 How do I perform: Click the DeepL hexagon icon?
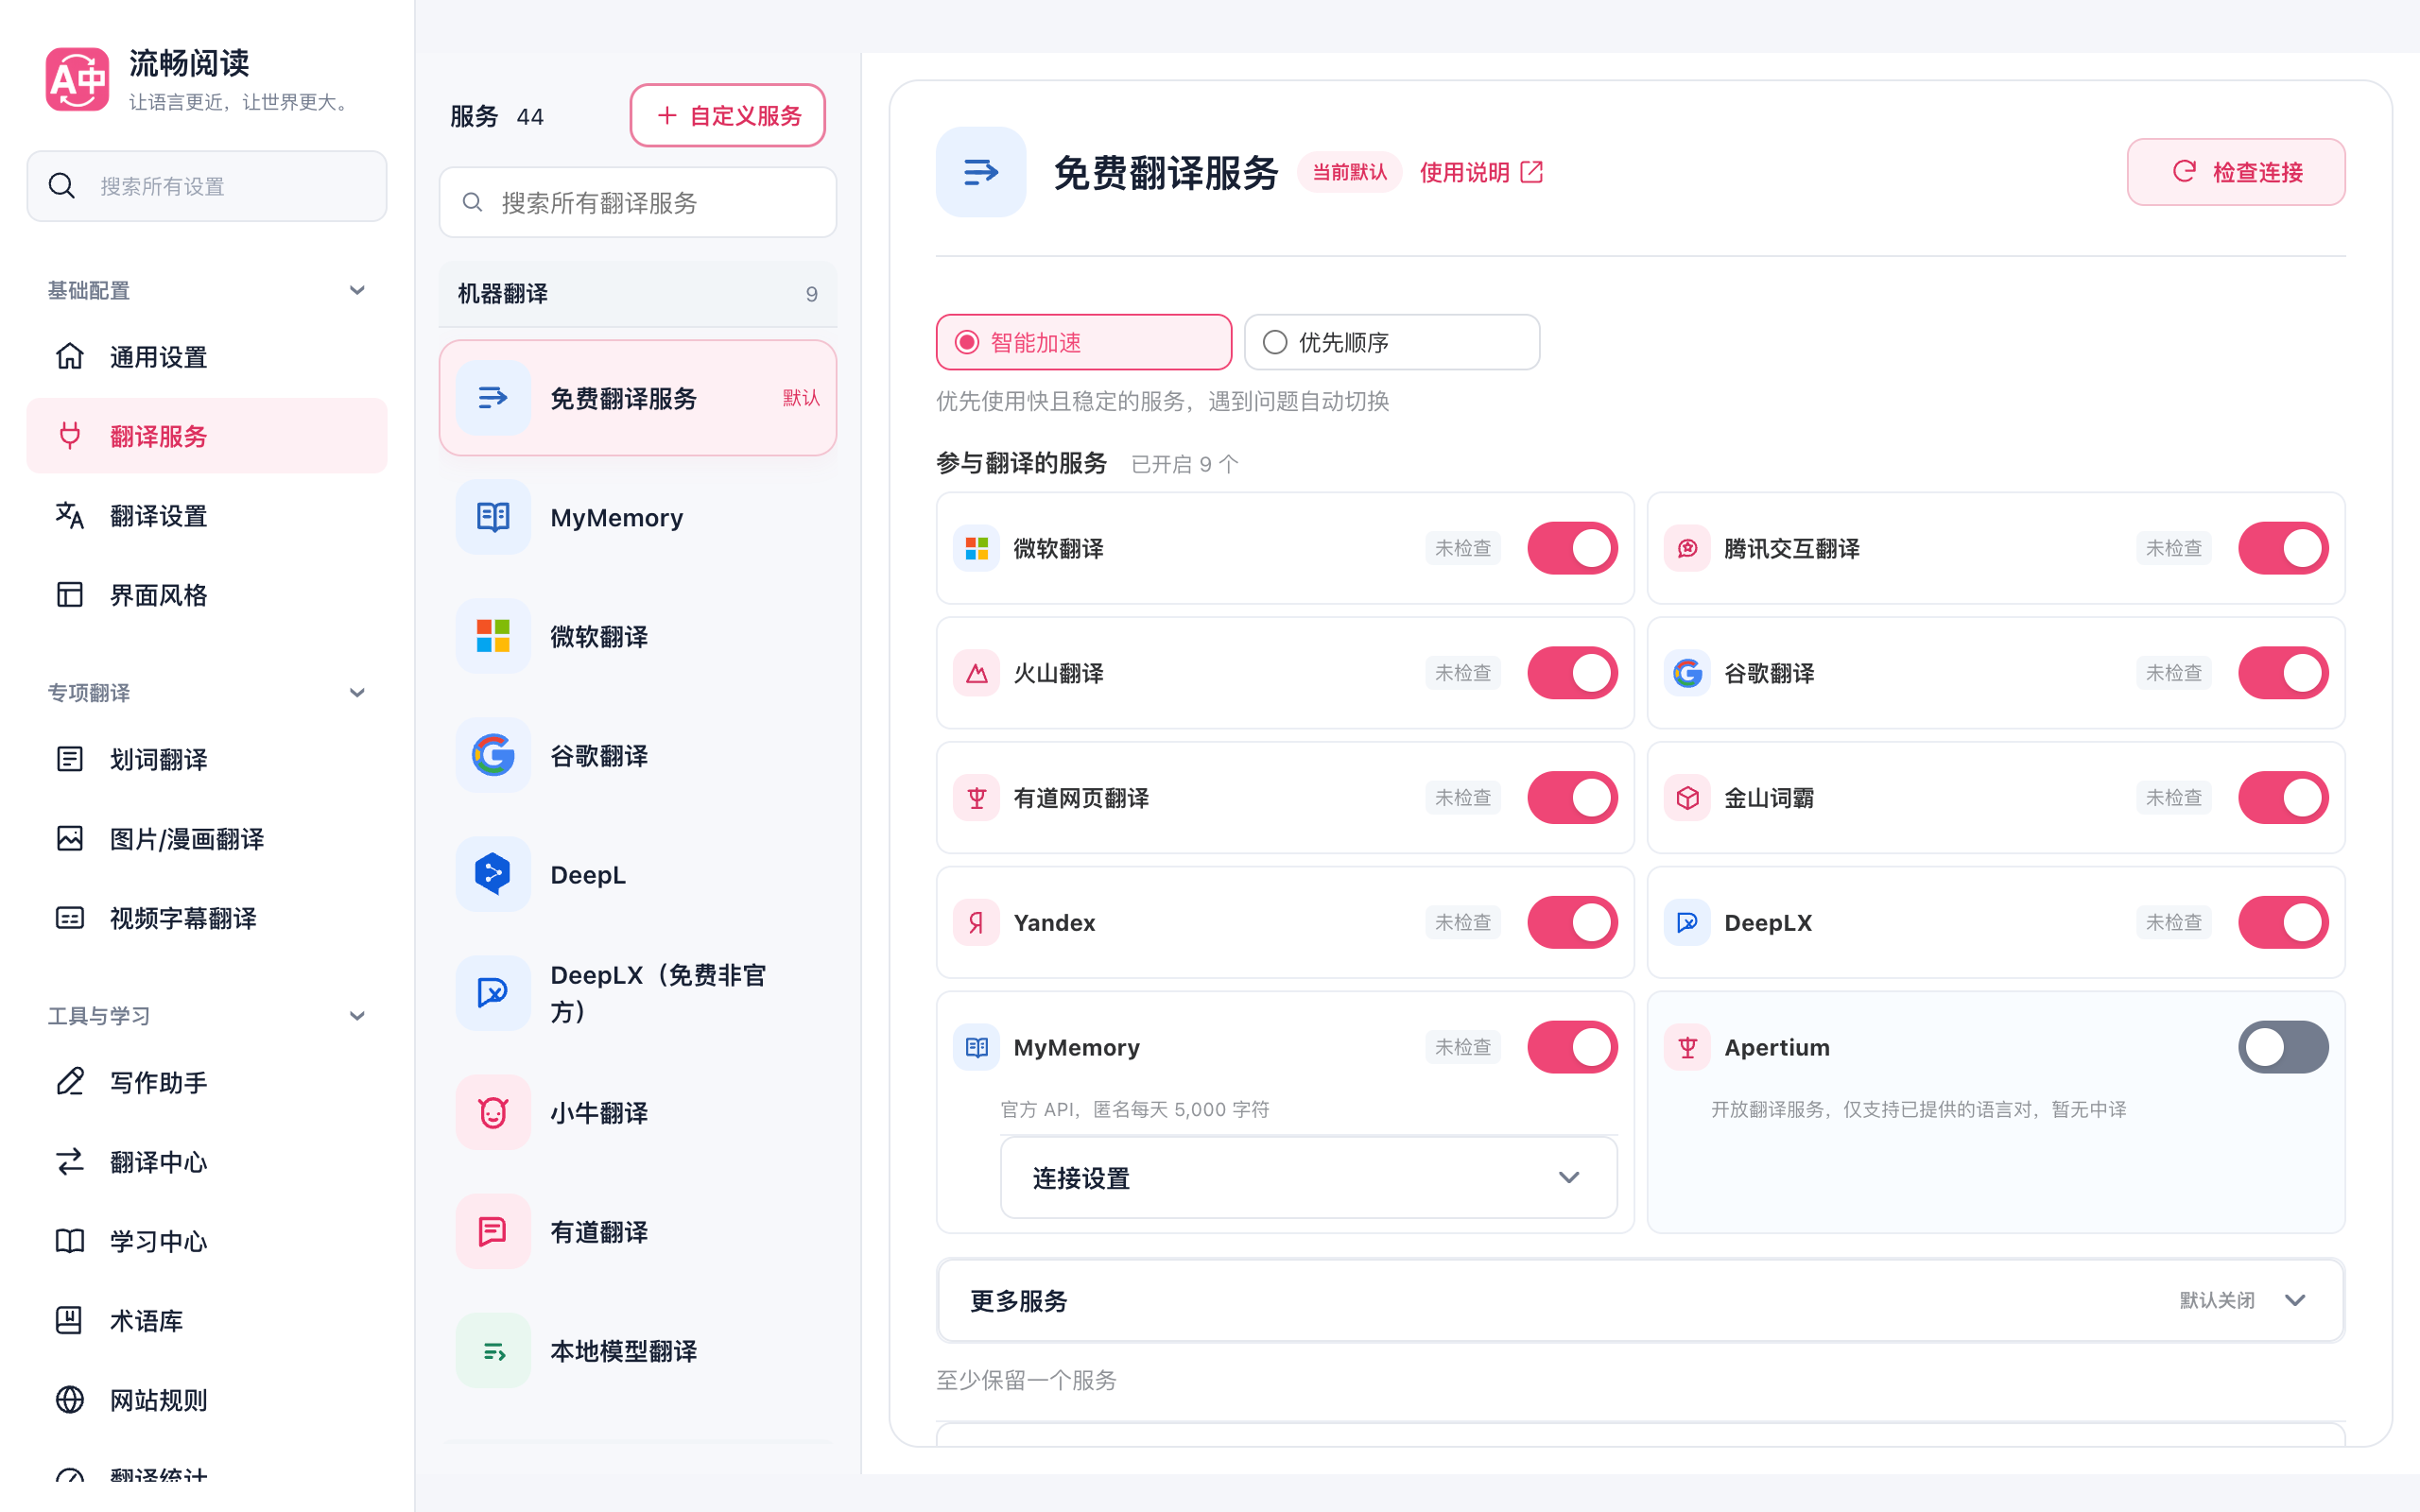493,874
